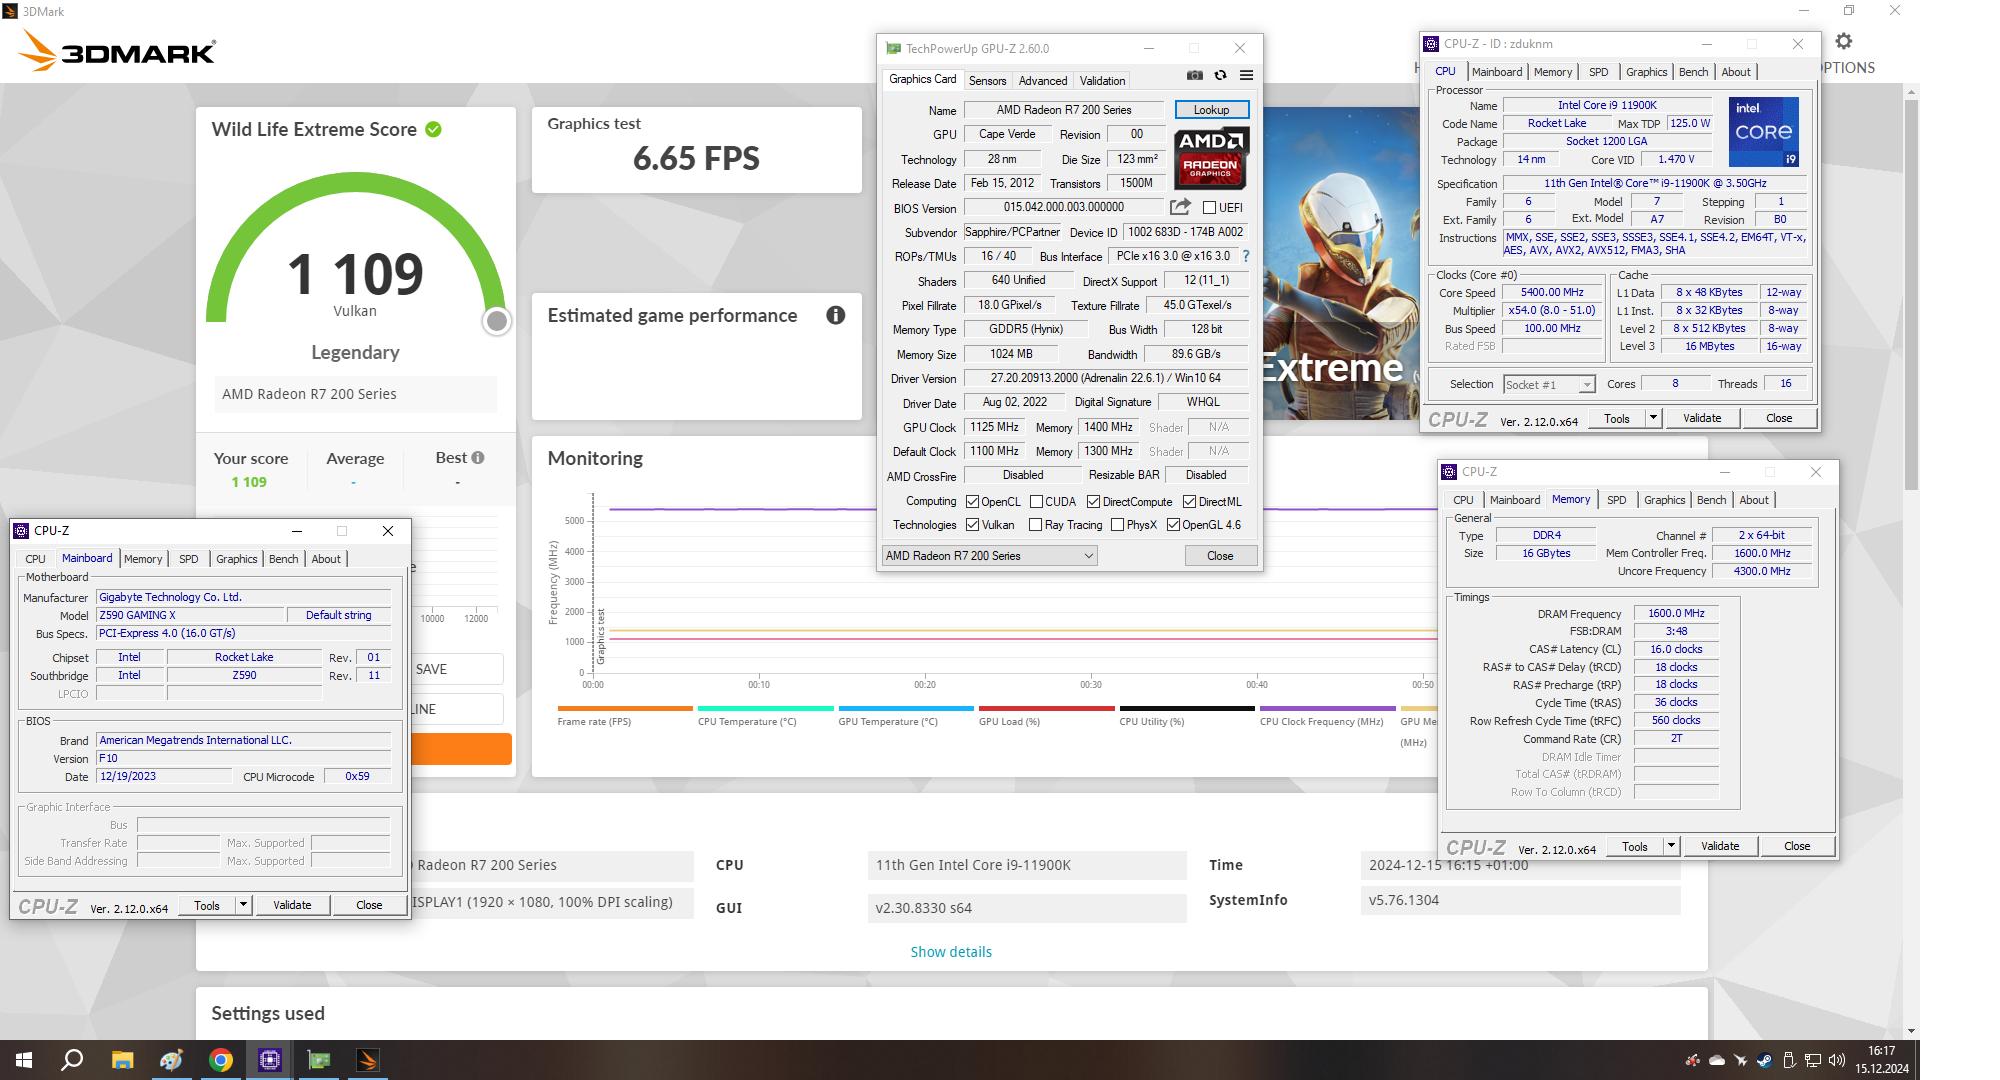Click the purple CPU Clock Frequency legend bar

click(x=1327, y=708)
